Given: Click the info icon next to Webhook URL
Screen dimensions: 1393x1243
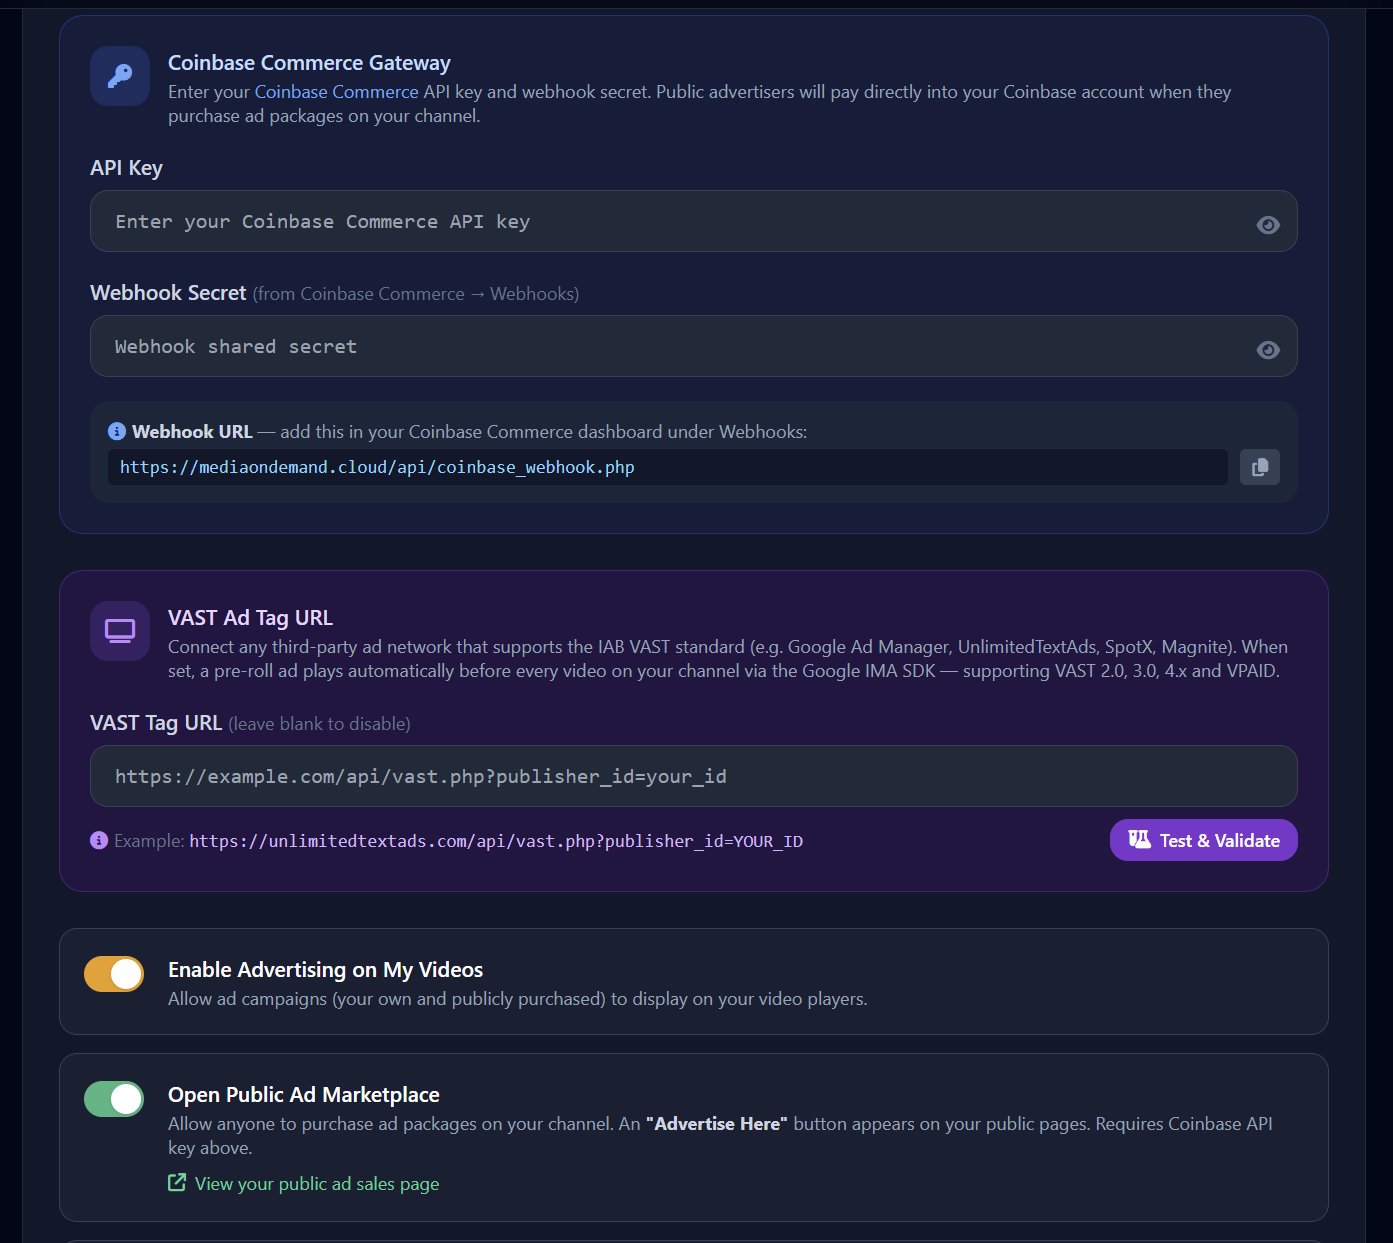Looking at the screenshot, I should (117, 431).
